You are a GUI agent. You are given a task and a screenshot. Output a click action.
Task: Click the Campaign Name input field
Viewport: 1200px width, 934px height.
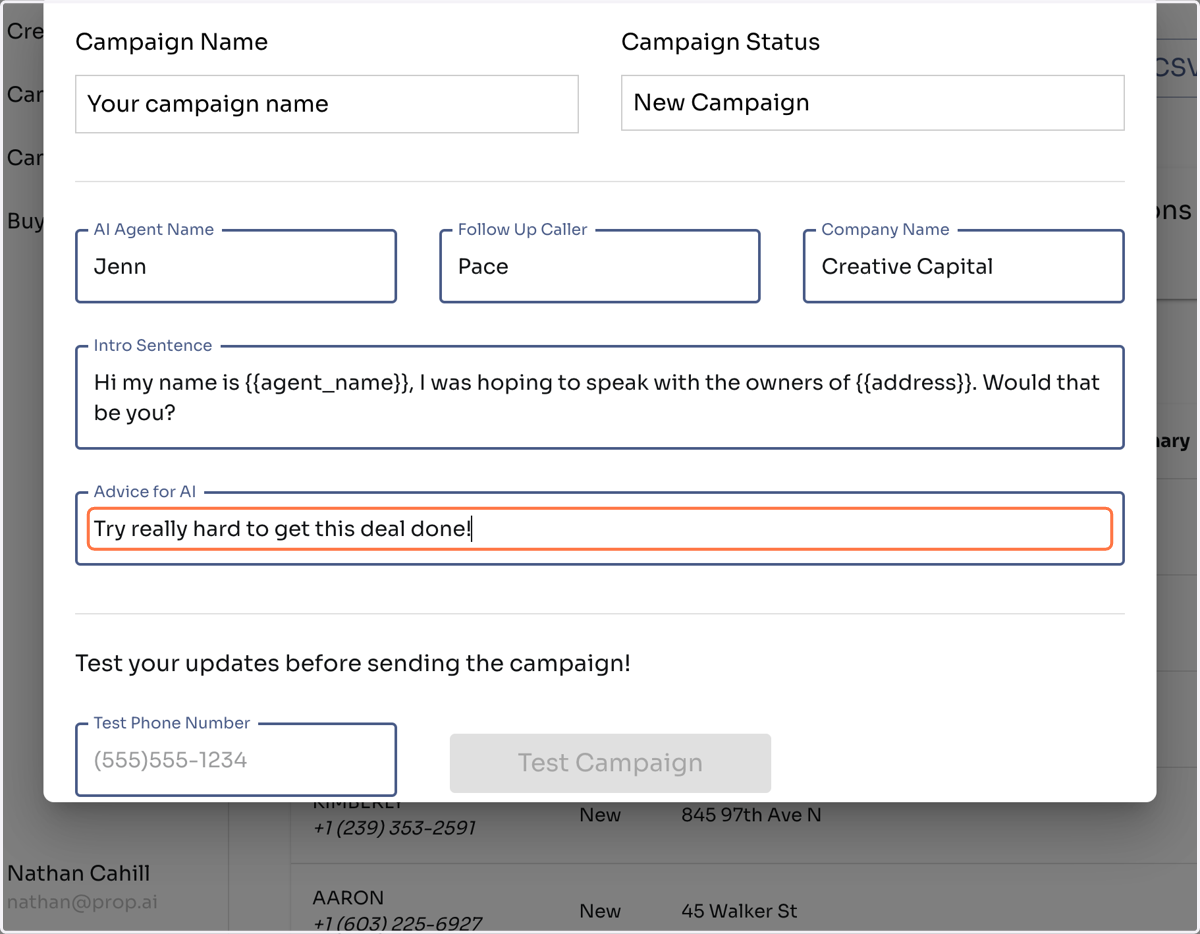[327, 104]
